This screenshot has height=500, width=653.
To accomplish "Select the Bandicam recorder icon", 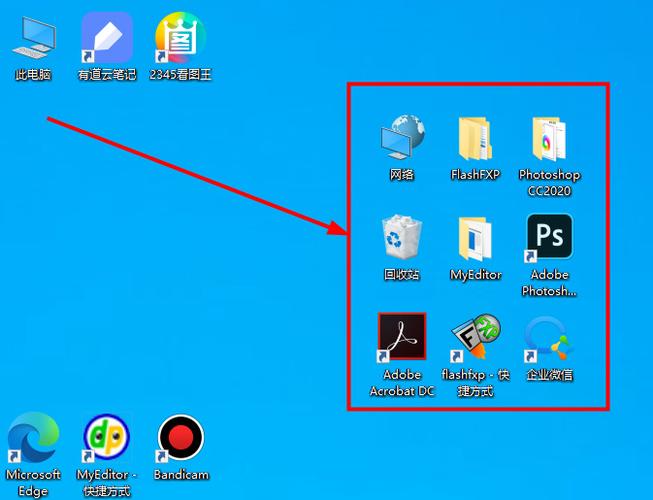I will coord(180,439).
